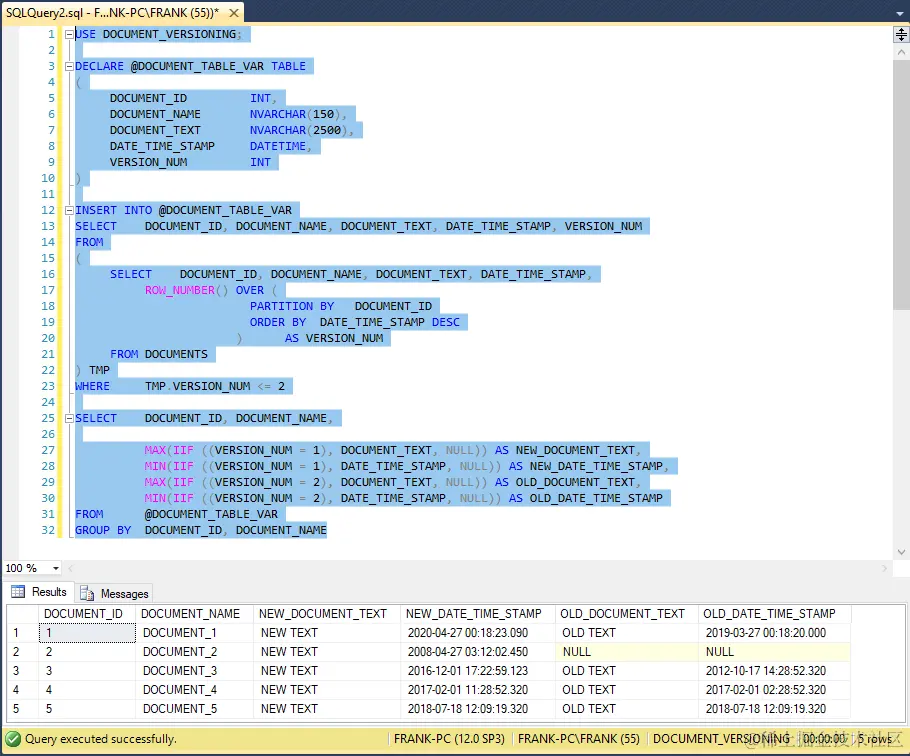Click the horizontal scrollbar left arrow
This screenshot has width=910, height=756.
pos(70,568)
